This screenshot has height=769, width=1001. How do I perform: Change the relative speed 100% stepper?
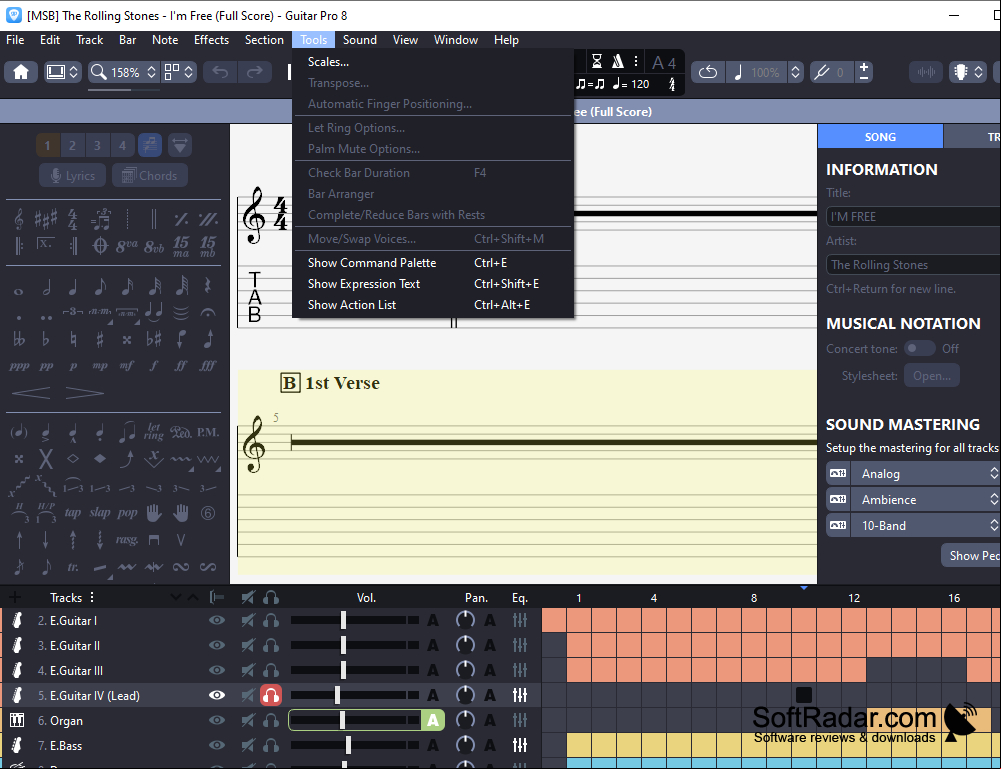pyautogui.click(x=795, y=72)
